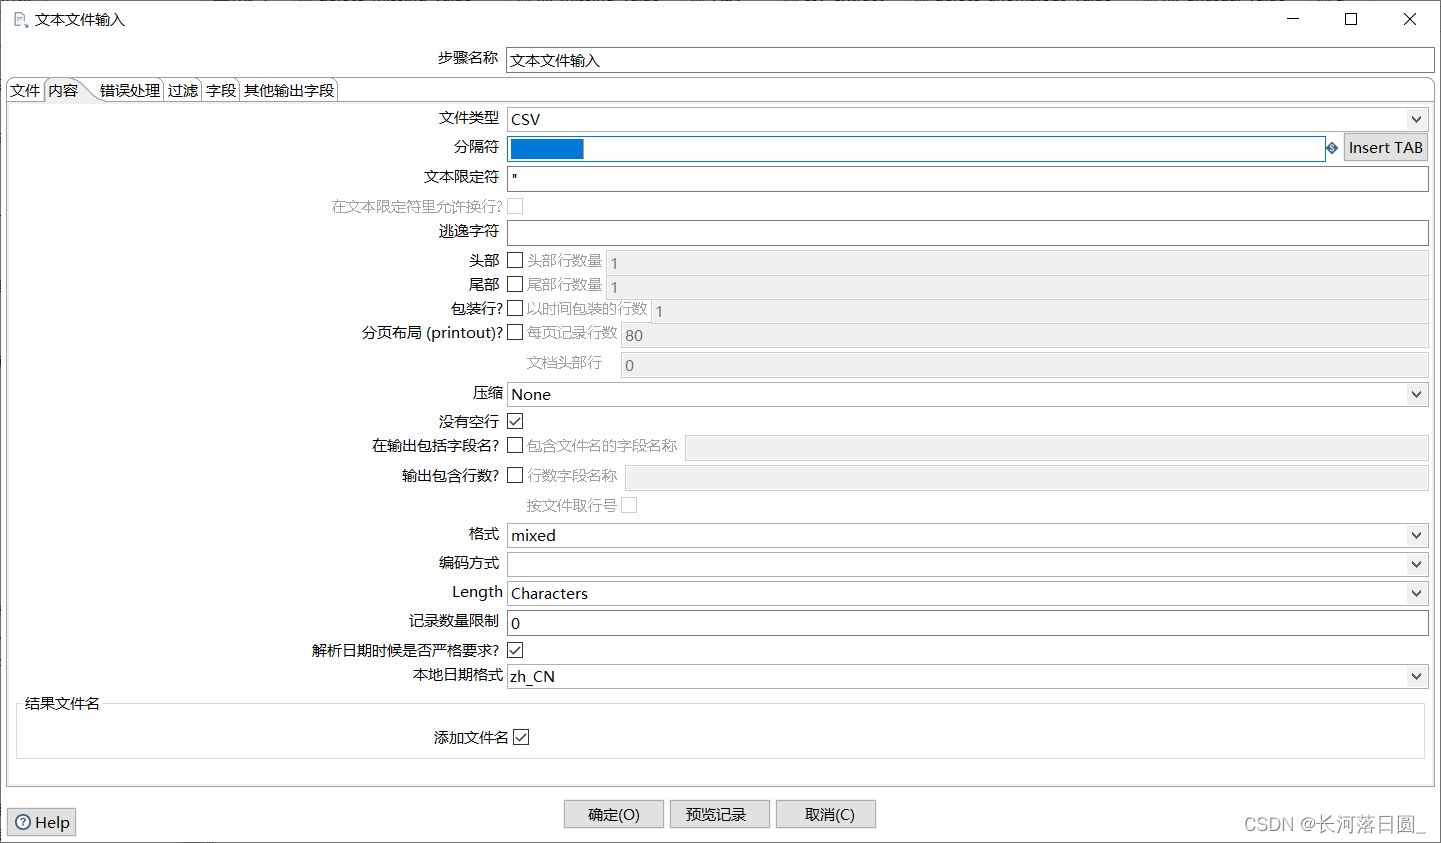This screenshot has width=1441, height=843.
Task: Enable the 包装行? checkbox
Action: coord(515,308)
